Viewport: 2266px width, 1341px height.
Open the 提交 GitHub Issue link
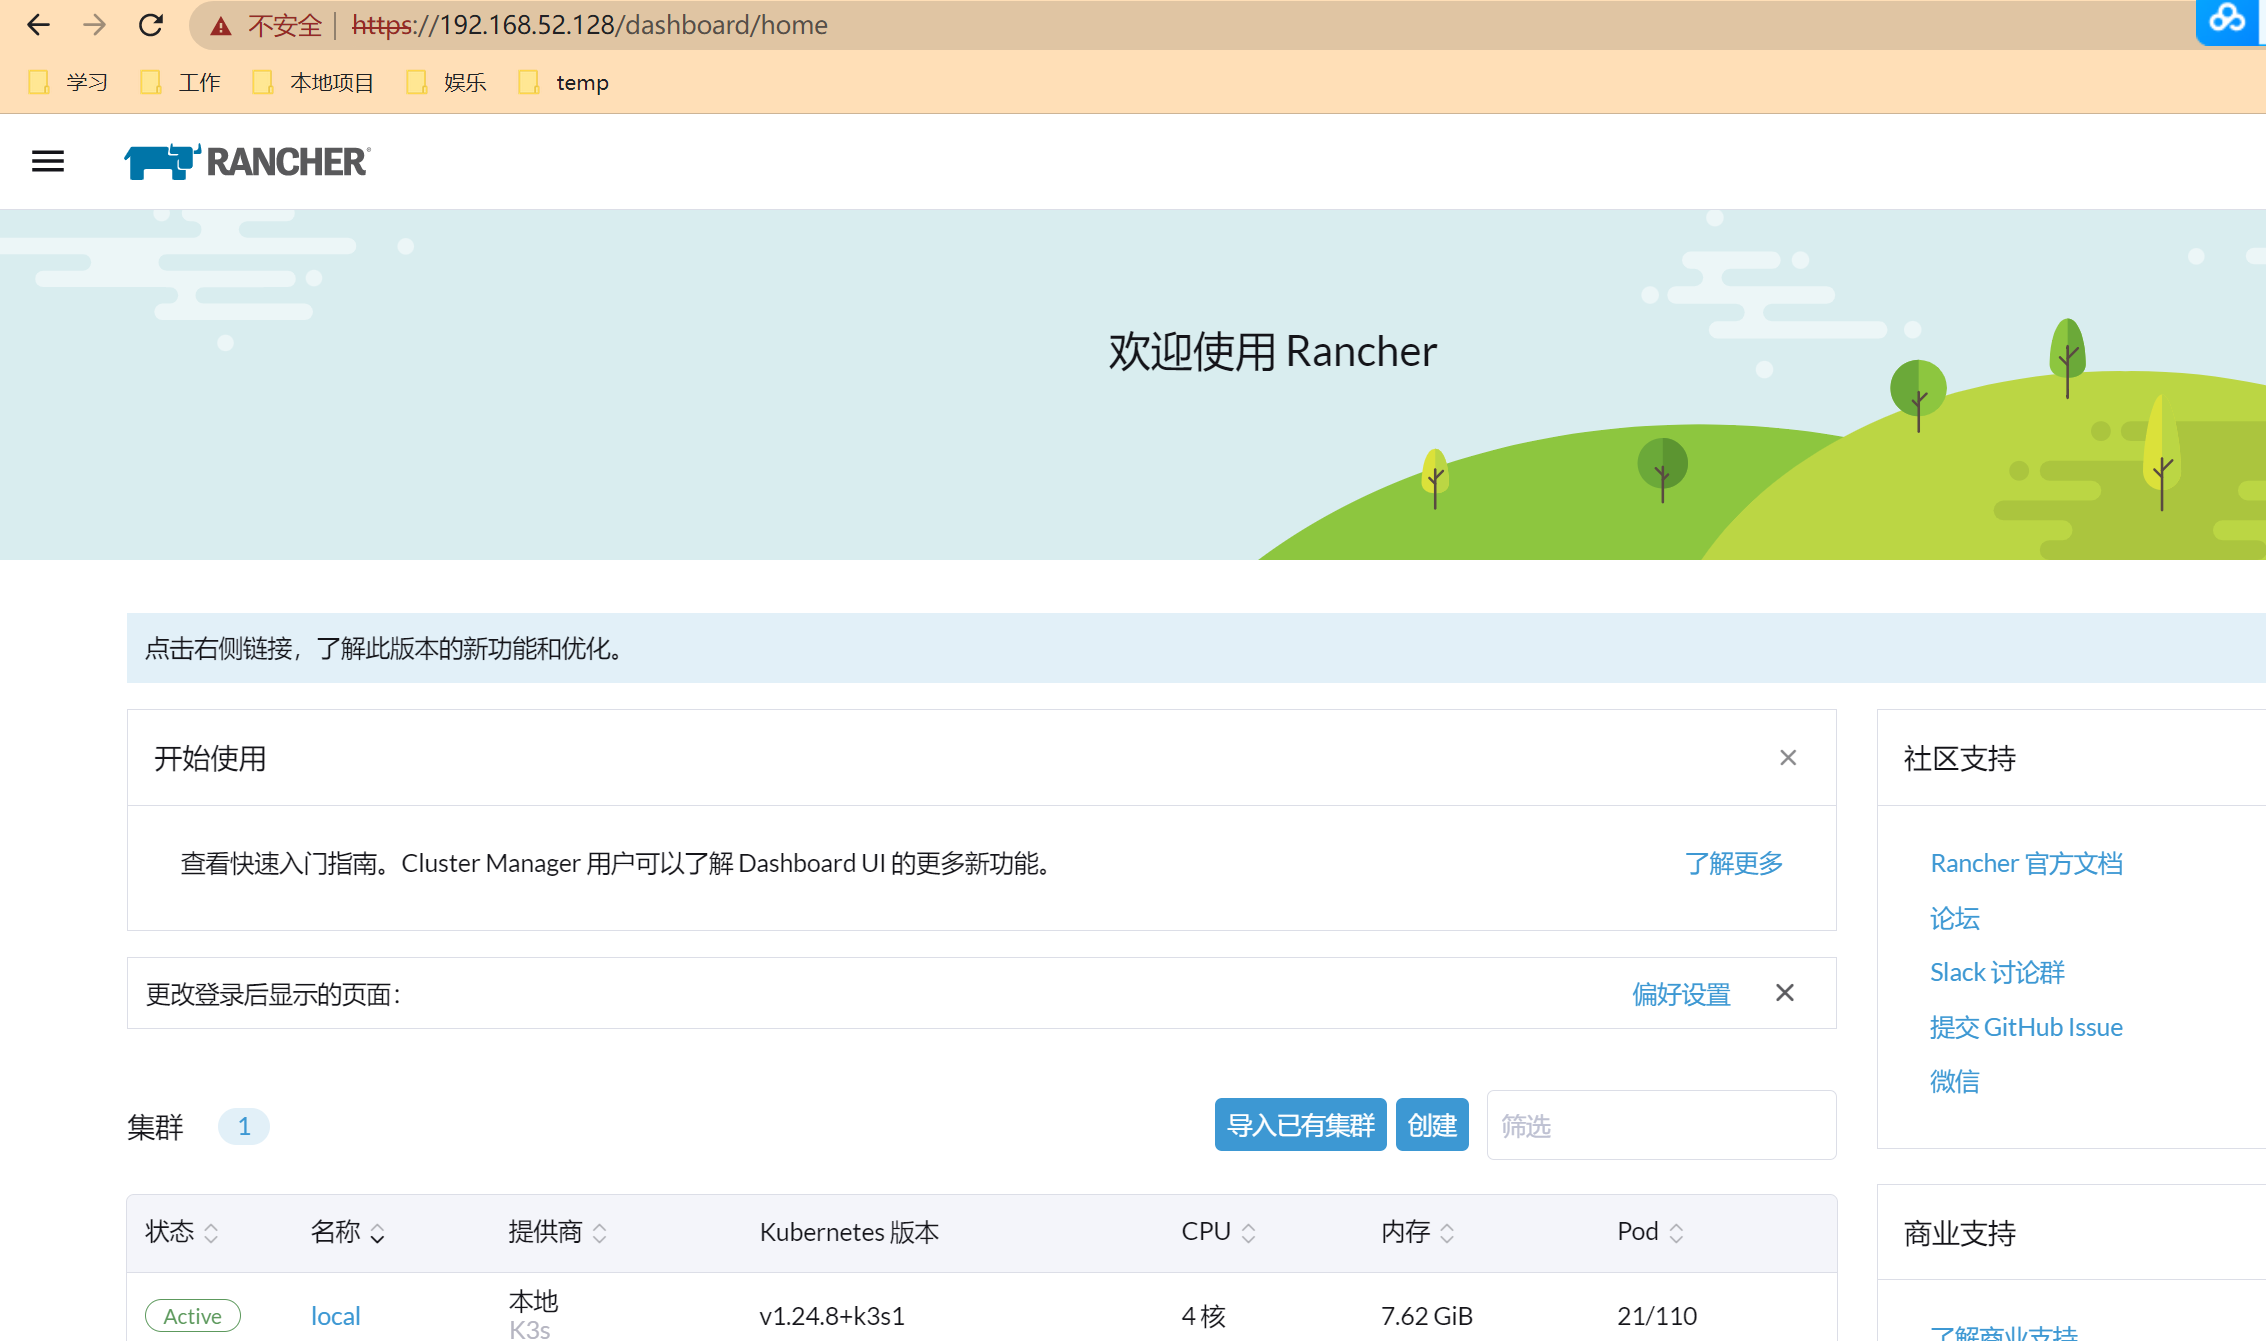[x=2026, y=1027]
